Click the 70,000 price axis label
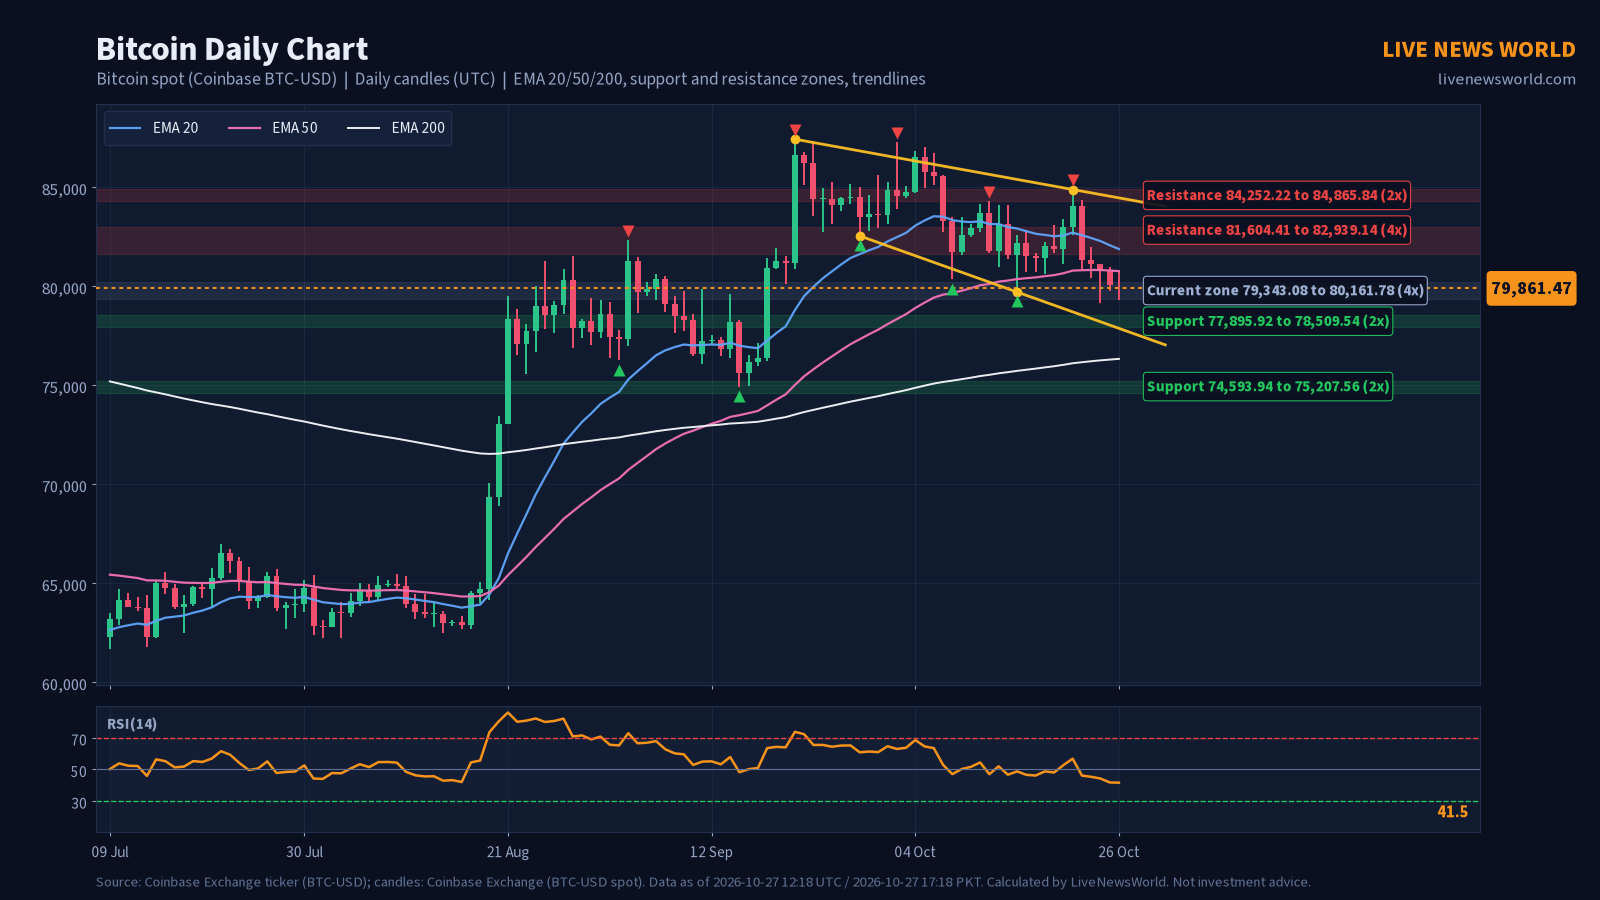The width and height of the screenshot is (1600, 900). pos(64,486)
